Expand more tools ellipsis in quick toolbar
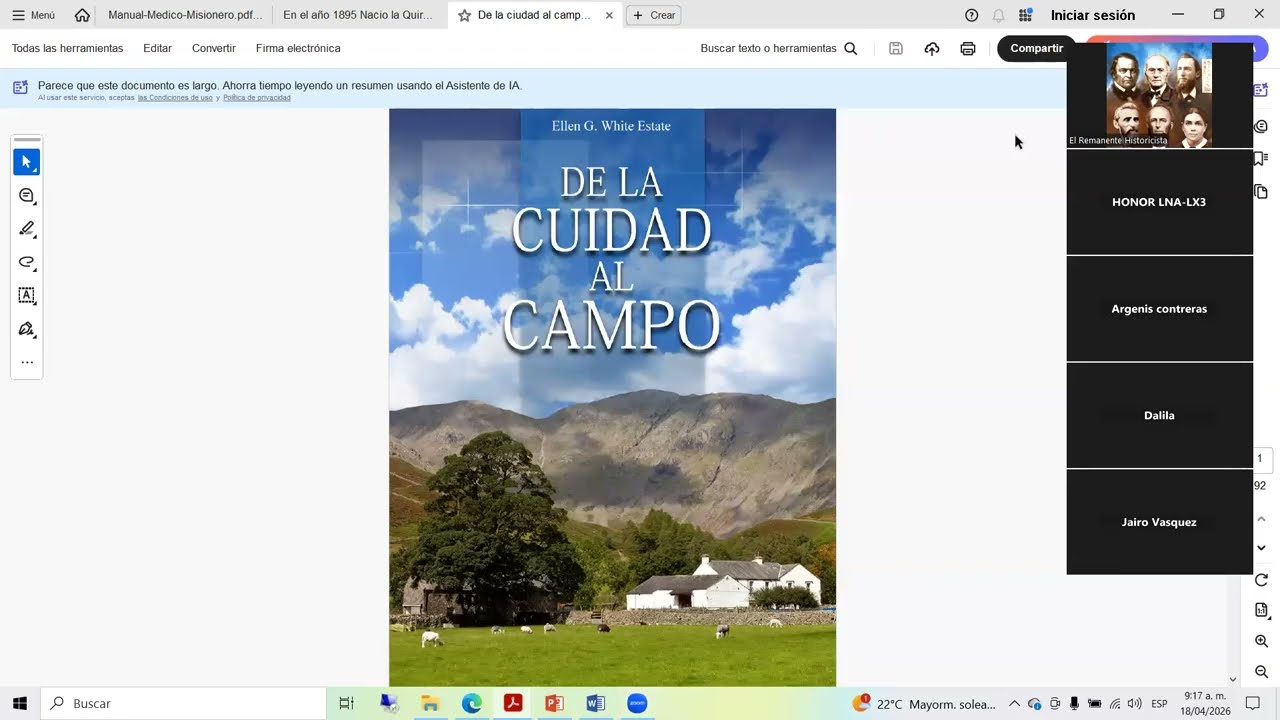The width and height of the screenshot is (1280, 720). click(27, 362)
